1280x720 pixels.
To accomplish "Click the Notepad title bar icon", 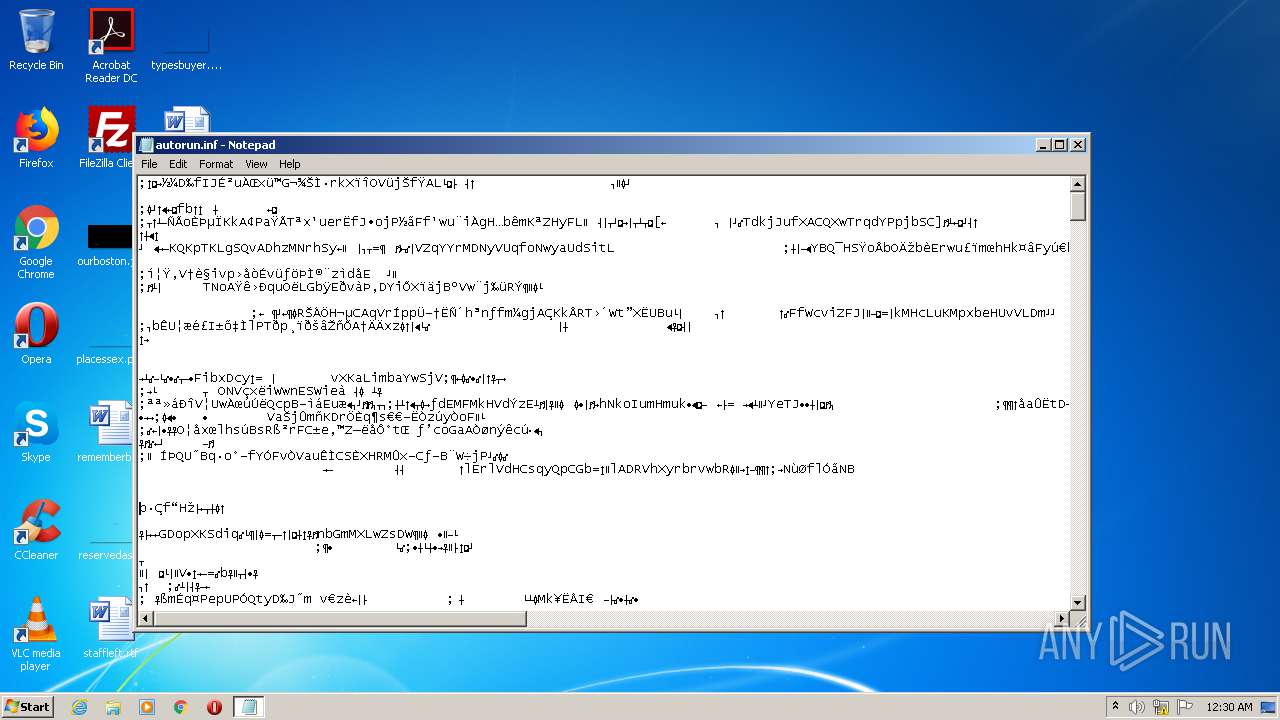I will (147, 145).
